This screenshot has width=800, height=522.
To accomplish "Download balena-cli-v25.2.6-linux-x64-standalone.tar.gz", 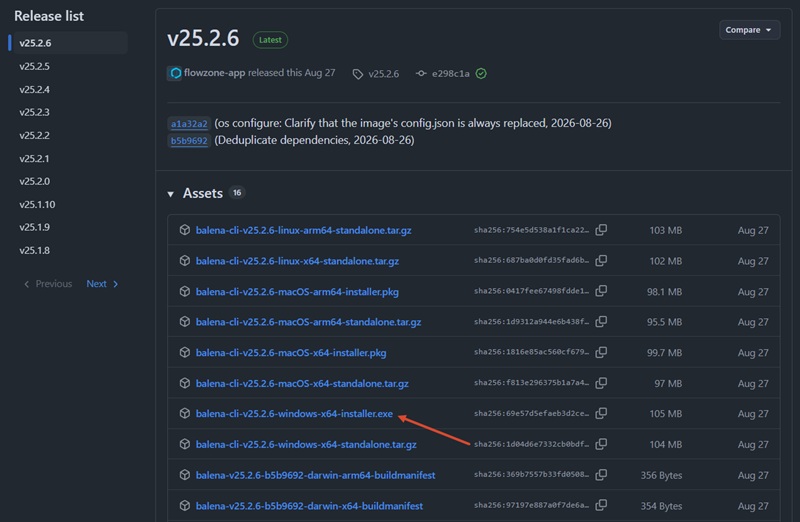I will pyautogui.click(x=297, y=261).
